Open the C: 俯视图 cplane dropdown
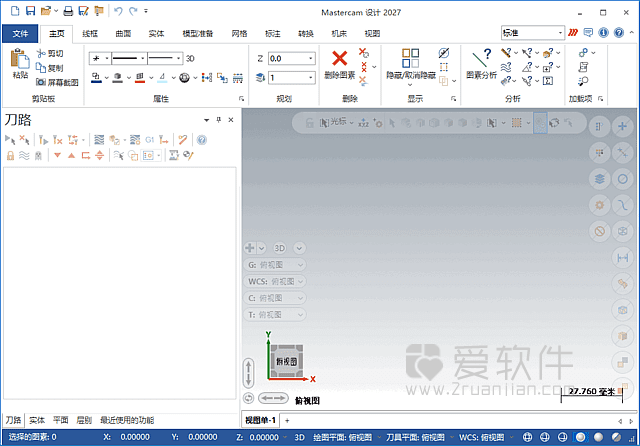The height and width of the screenshot is (446, 640). pos(275,298)
